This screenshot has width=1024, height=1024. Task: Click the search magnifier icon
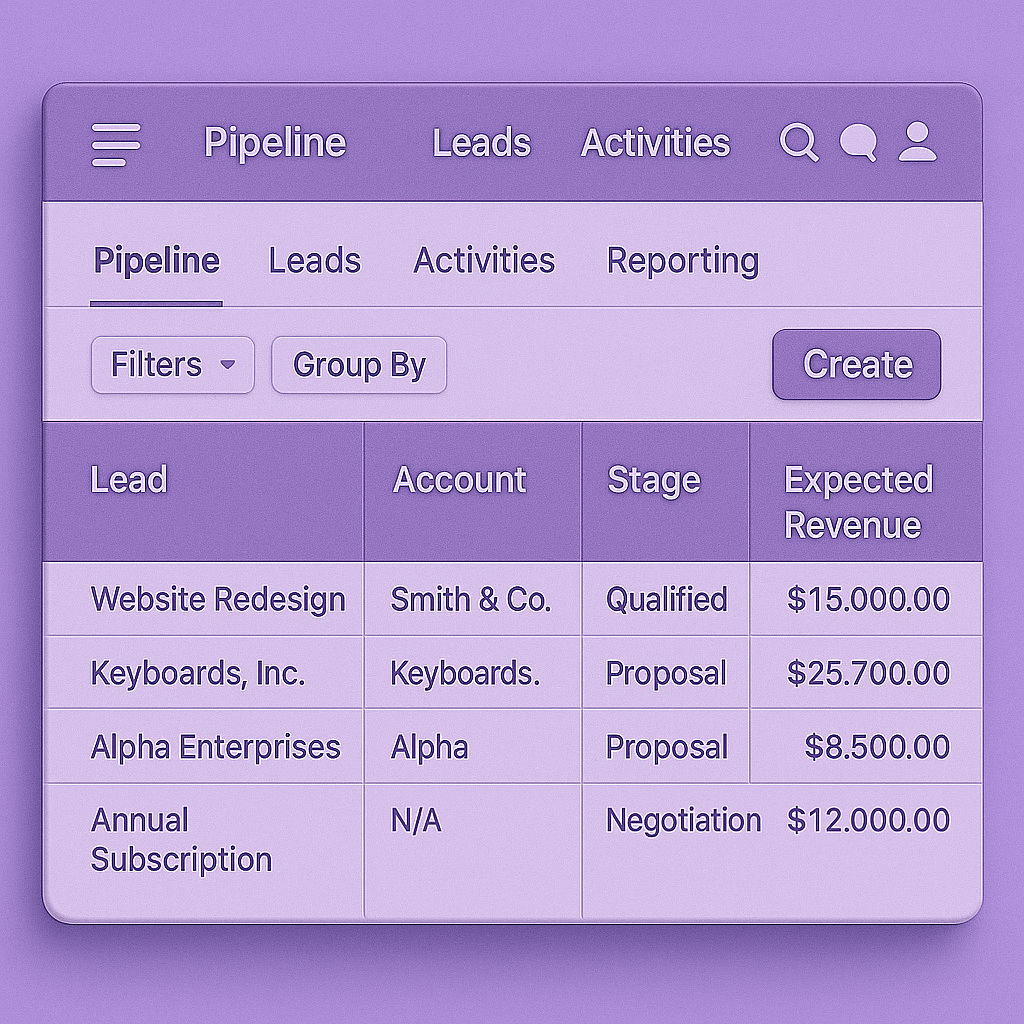799,141
